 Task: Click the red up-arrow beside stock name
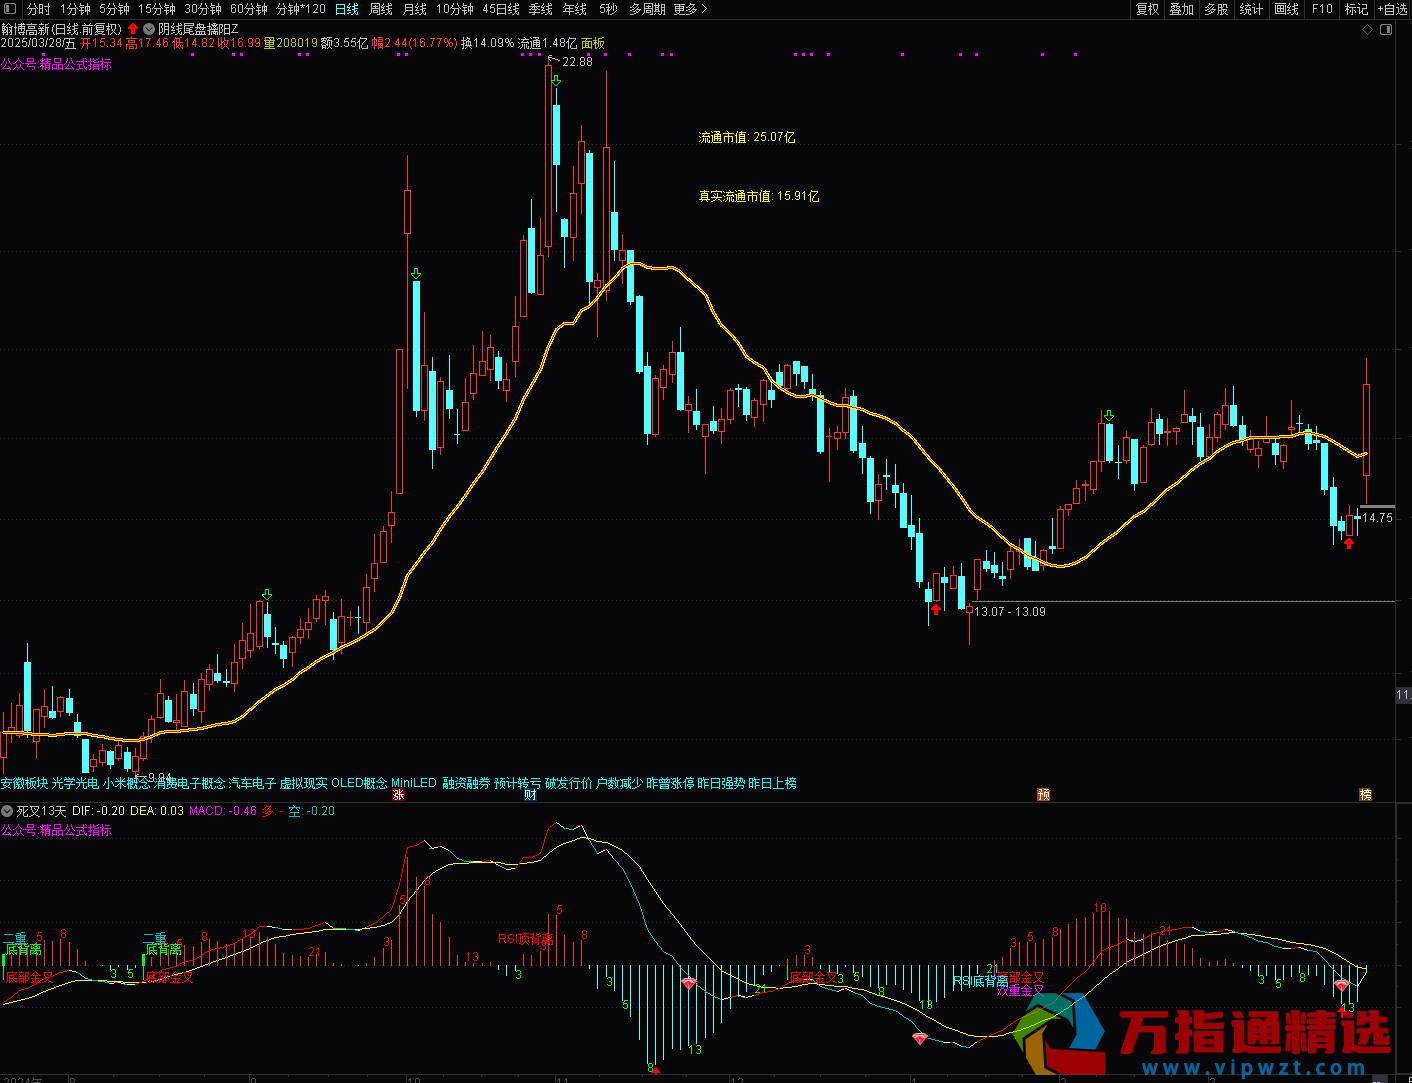133,29
